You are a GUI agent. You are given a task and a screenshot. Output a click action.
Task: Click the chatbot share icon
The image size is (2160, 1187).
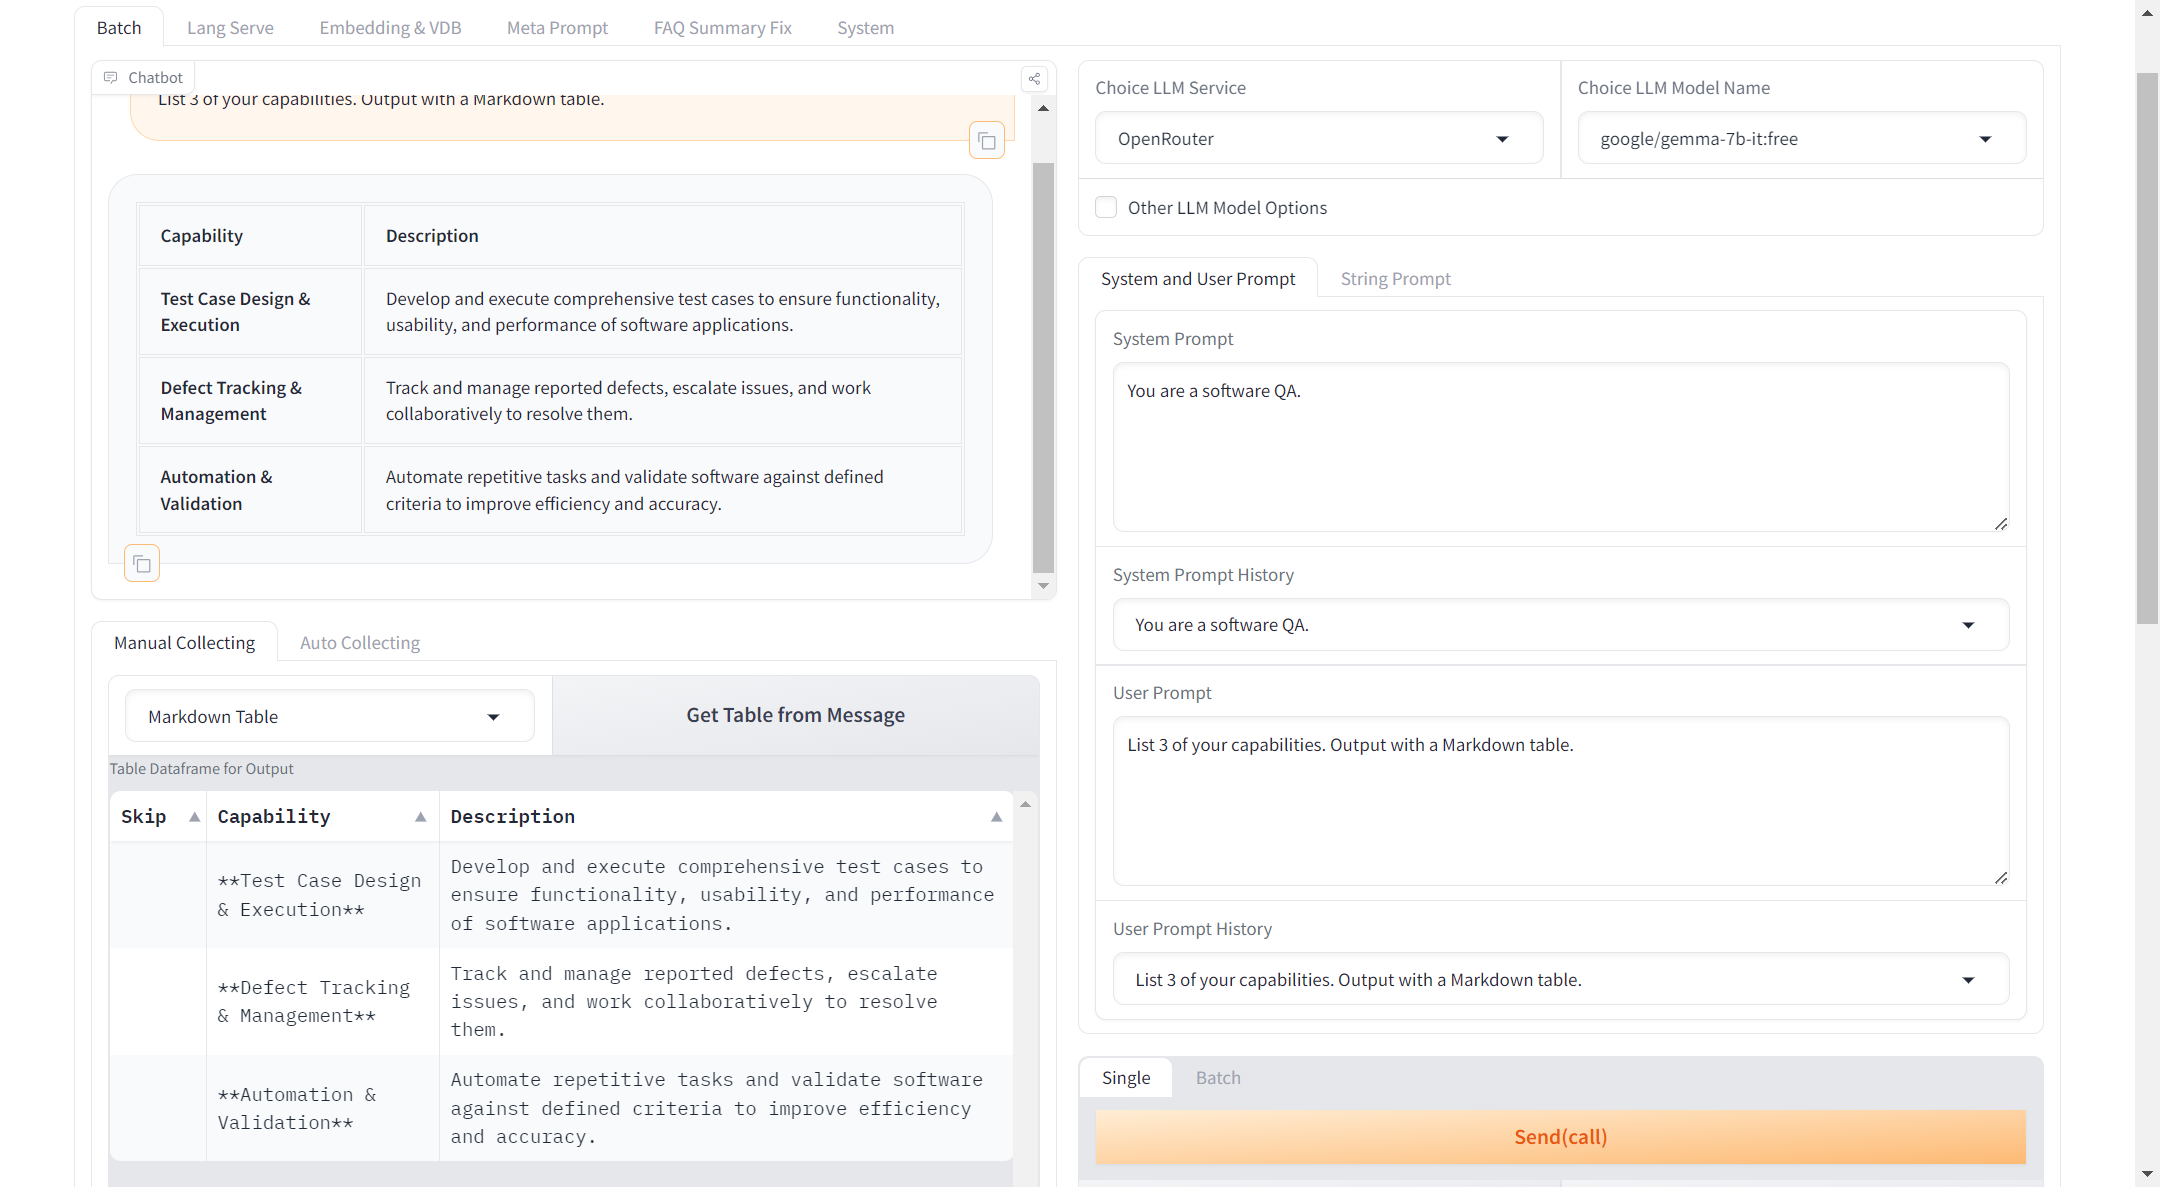pyautogui.click(x=1035, y=79)
